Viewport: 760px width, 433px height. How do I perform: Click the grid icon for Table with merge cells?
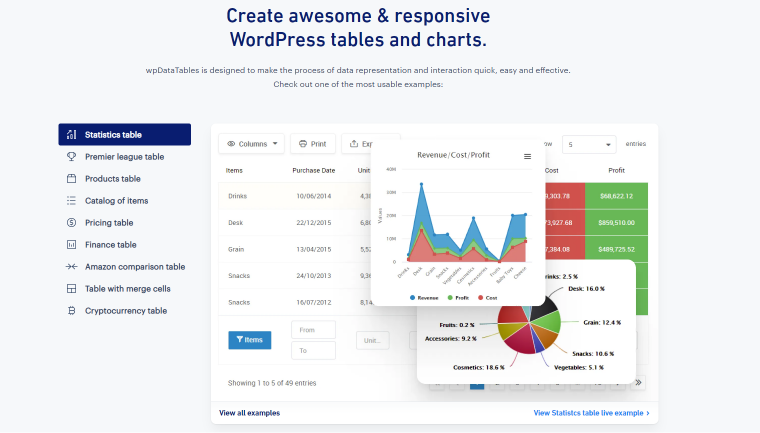click(71, 289)
